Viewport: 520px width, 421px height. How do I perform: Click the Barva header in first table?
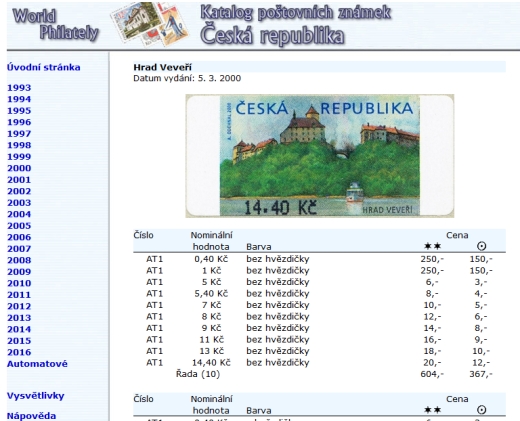[259, 247]
